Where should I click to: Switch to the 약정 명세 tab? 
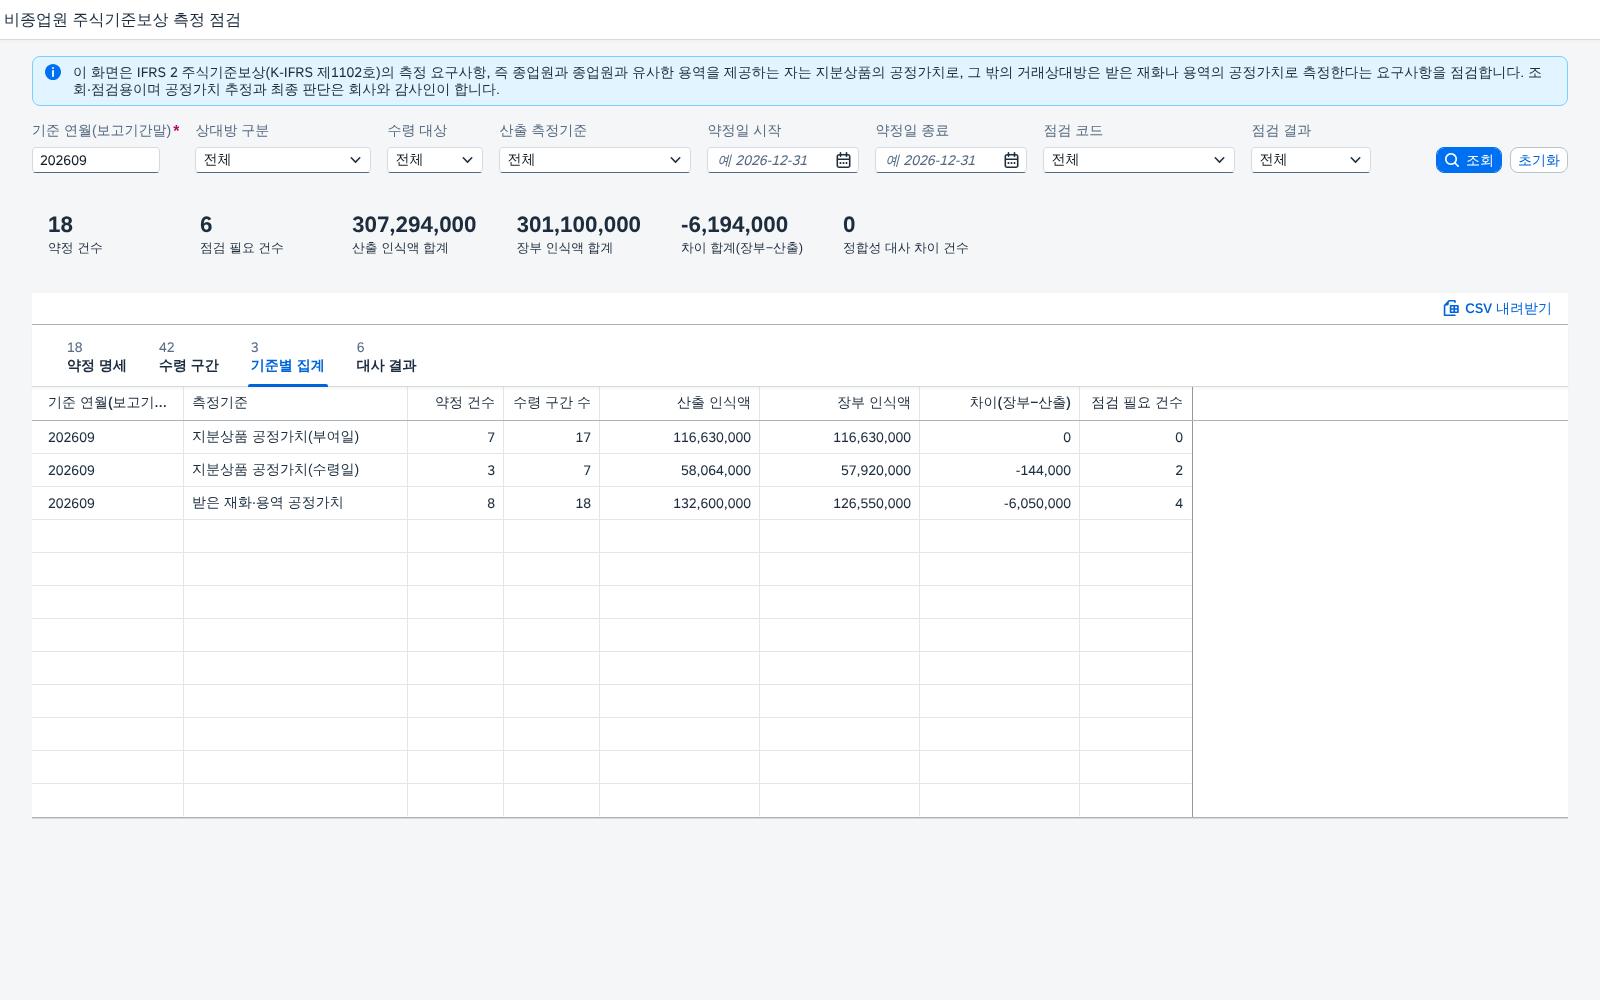[x=96, y=357]
